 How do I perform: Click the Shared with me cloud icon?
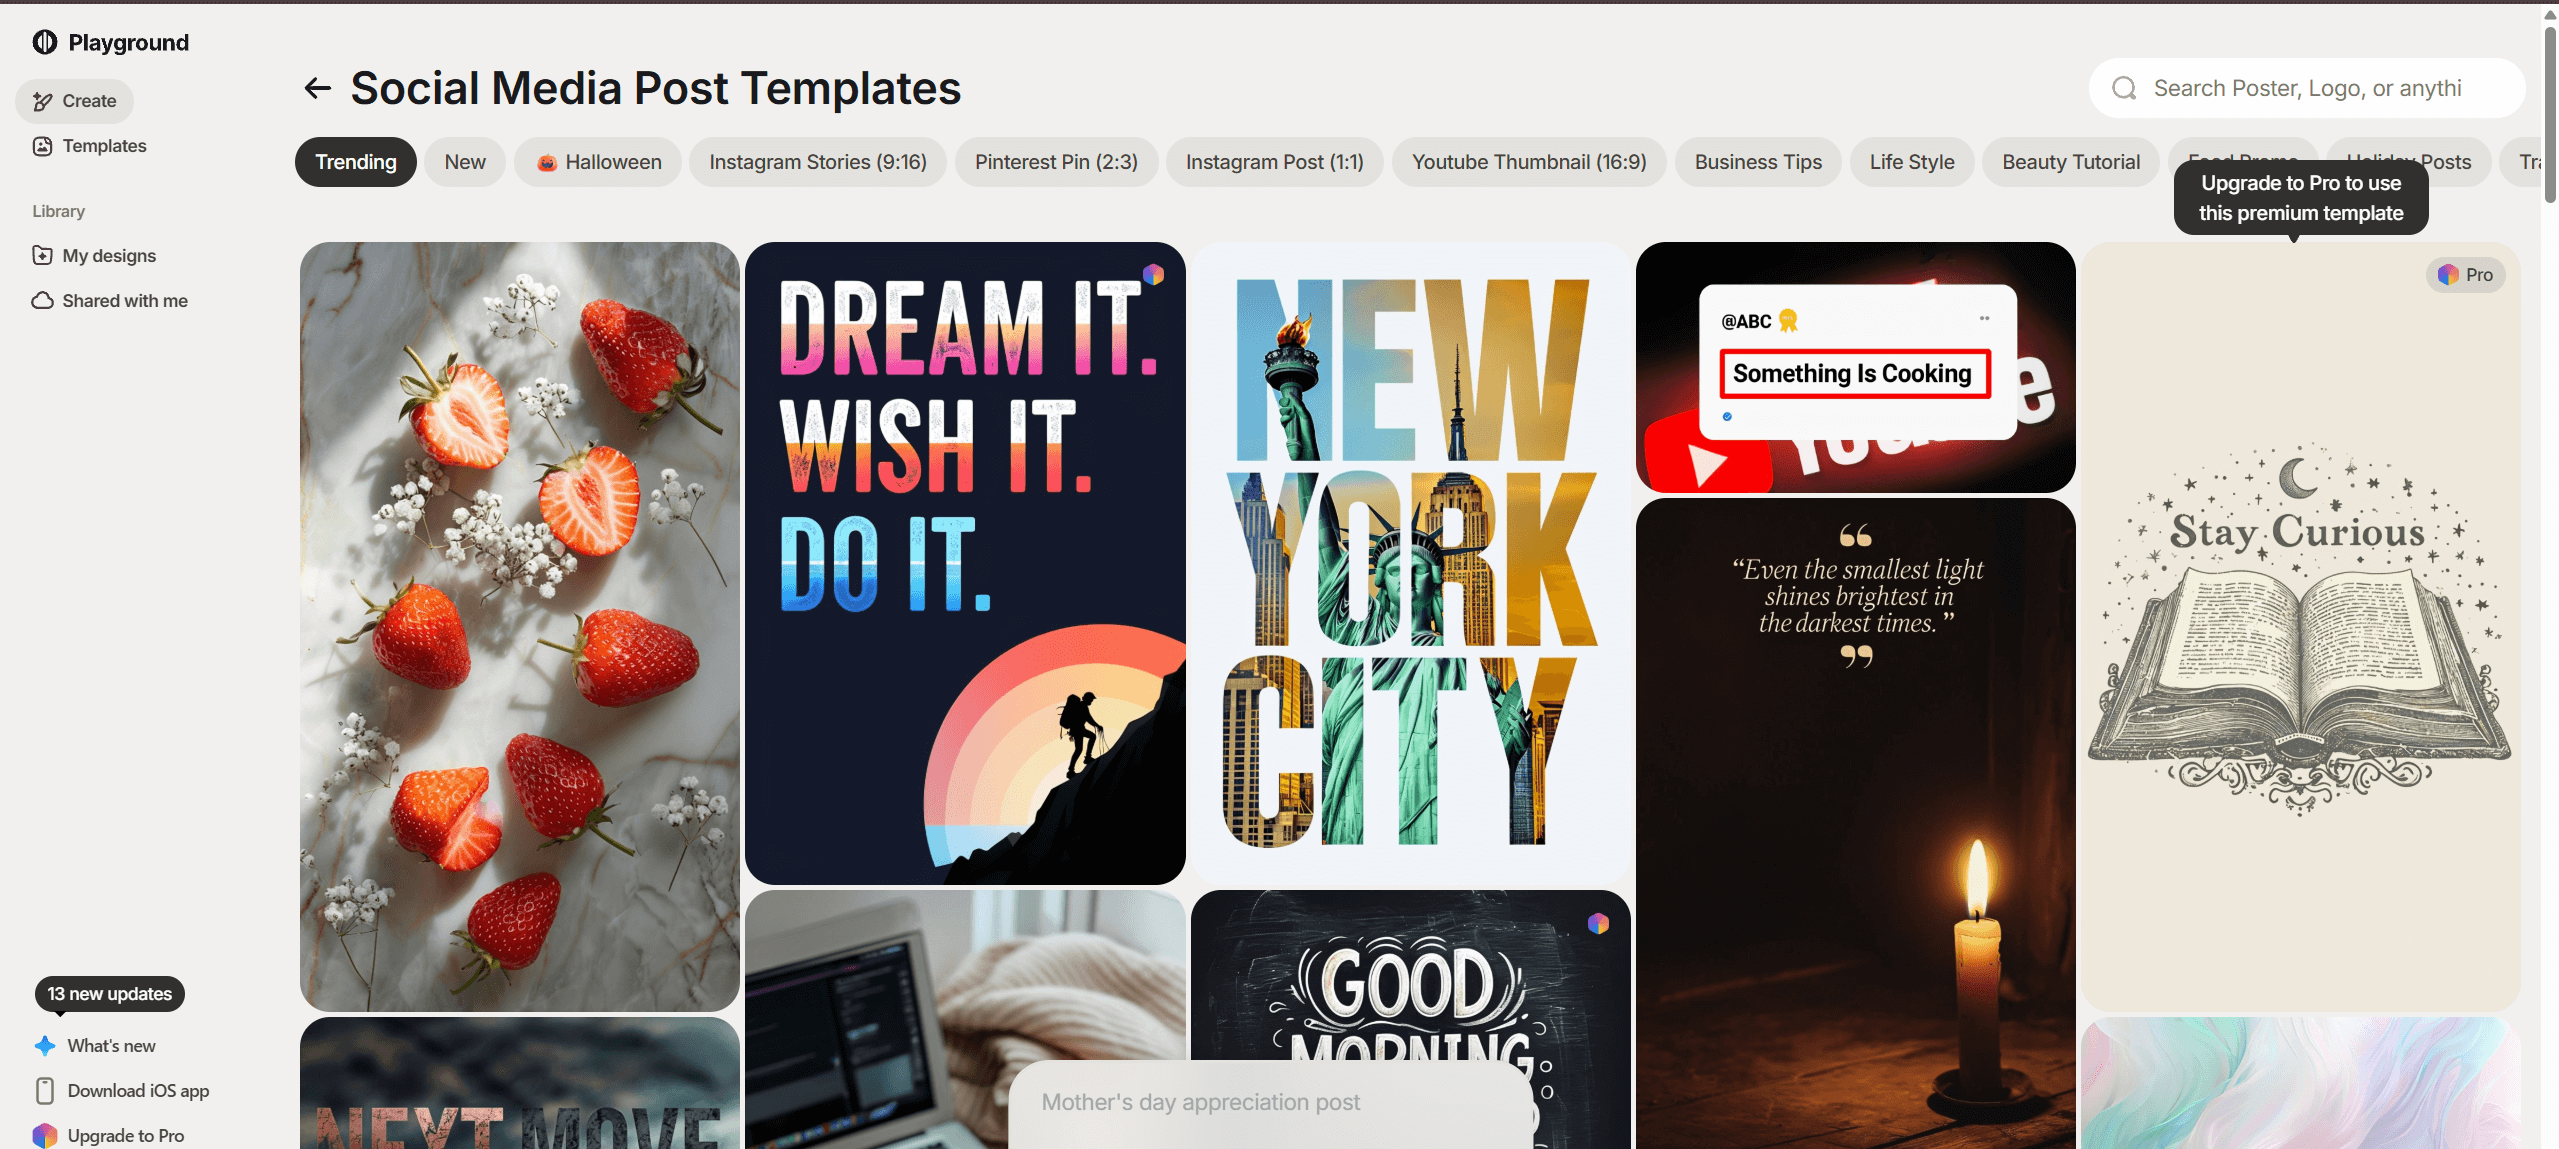(x=43, y=300)
